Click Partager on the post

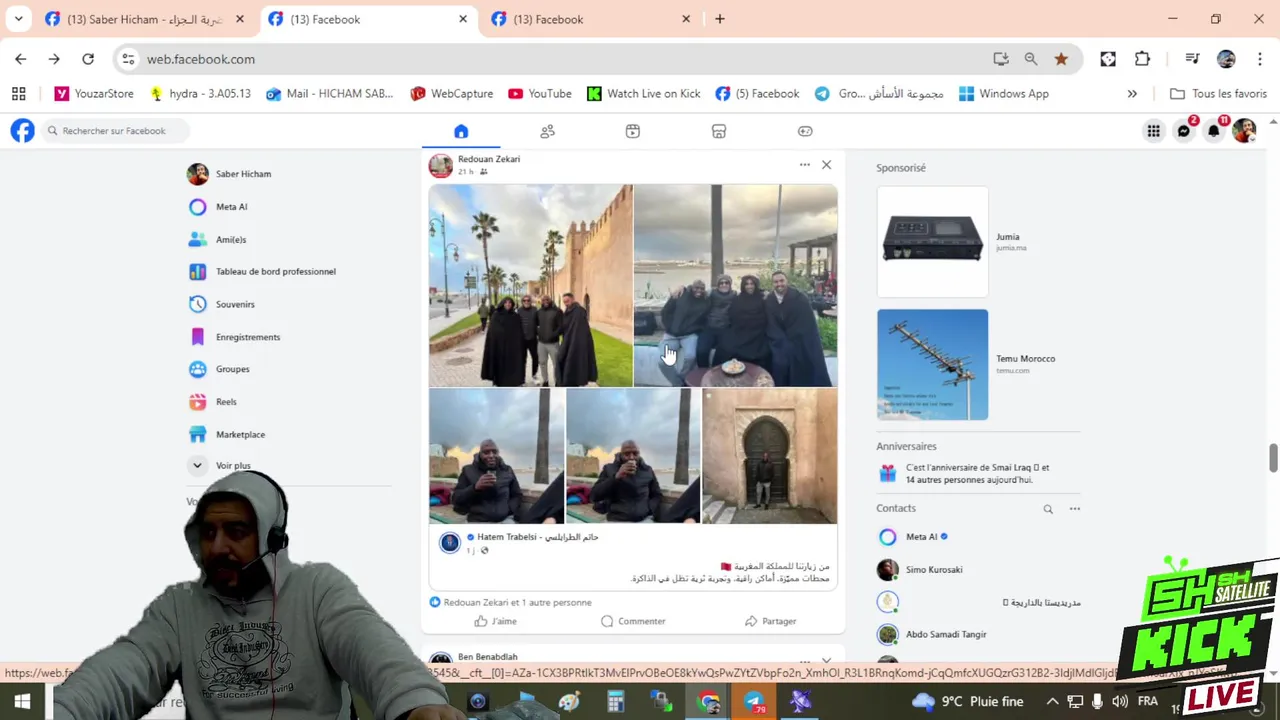click(770, 621)
